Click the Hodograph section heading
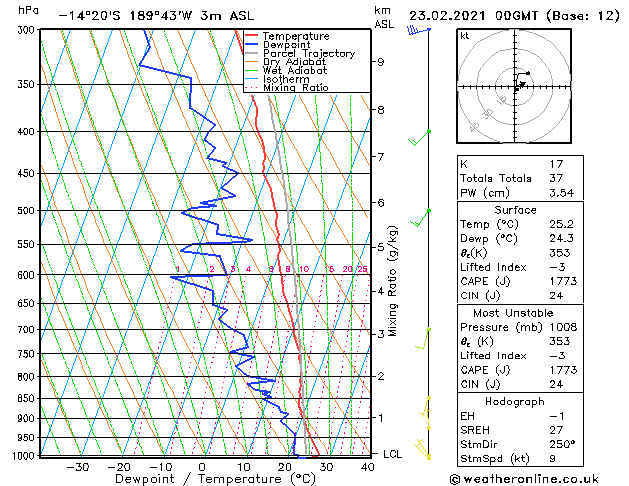The image size is (629, 486). (x=515, y=401)
